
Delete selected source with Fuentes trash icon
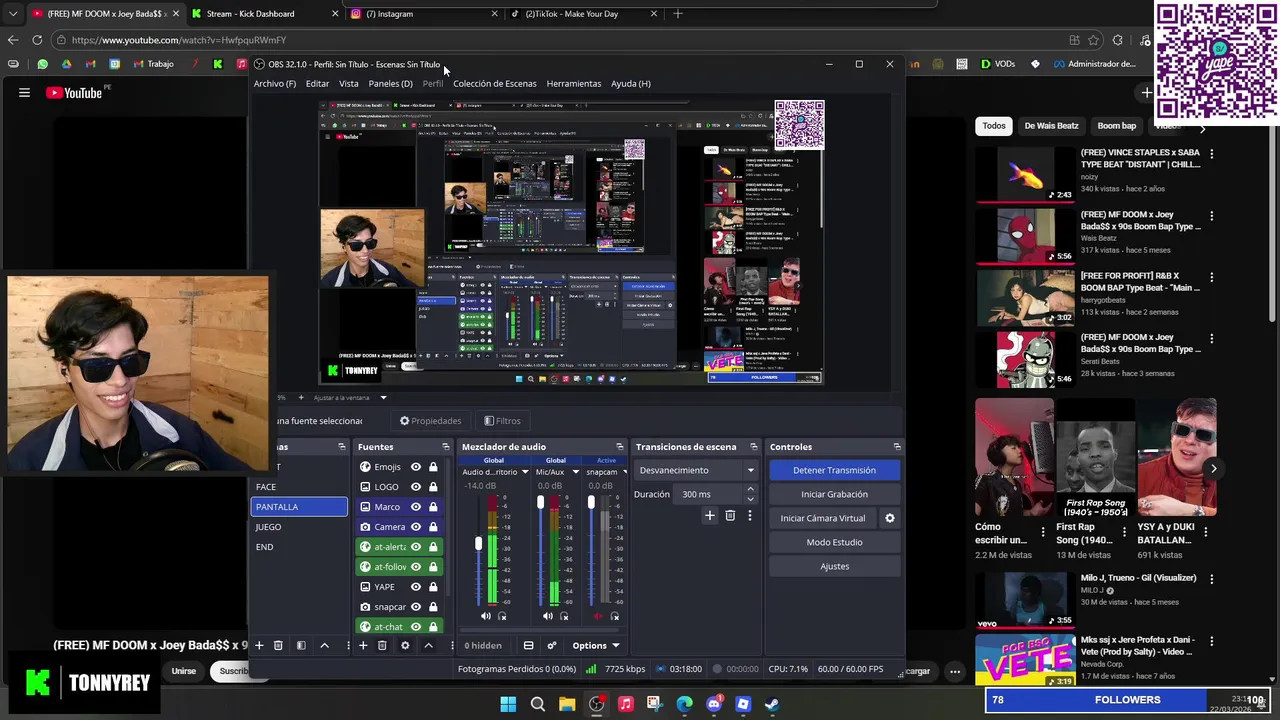click(x=382, y=646)
